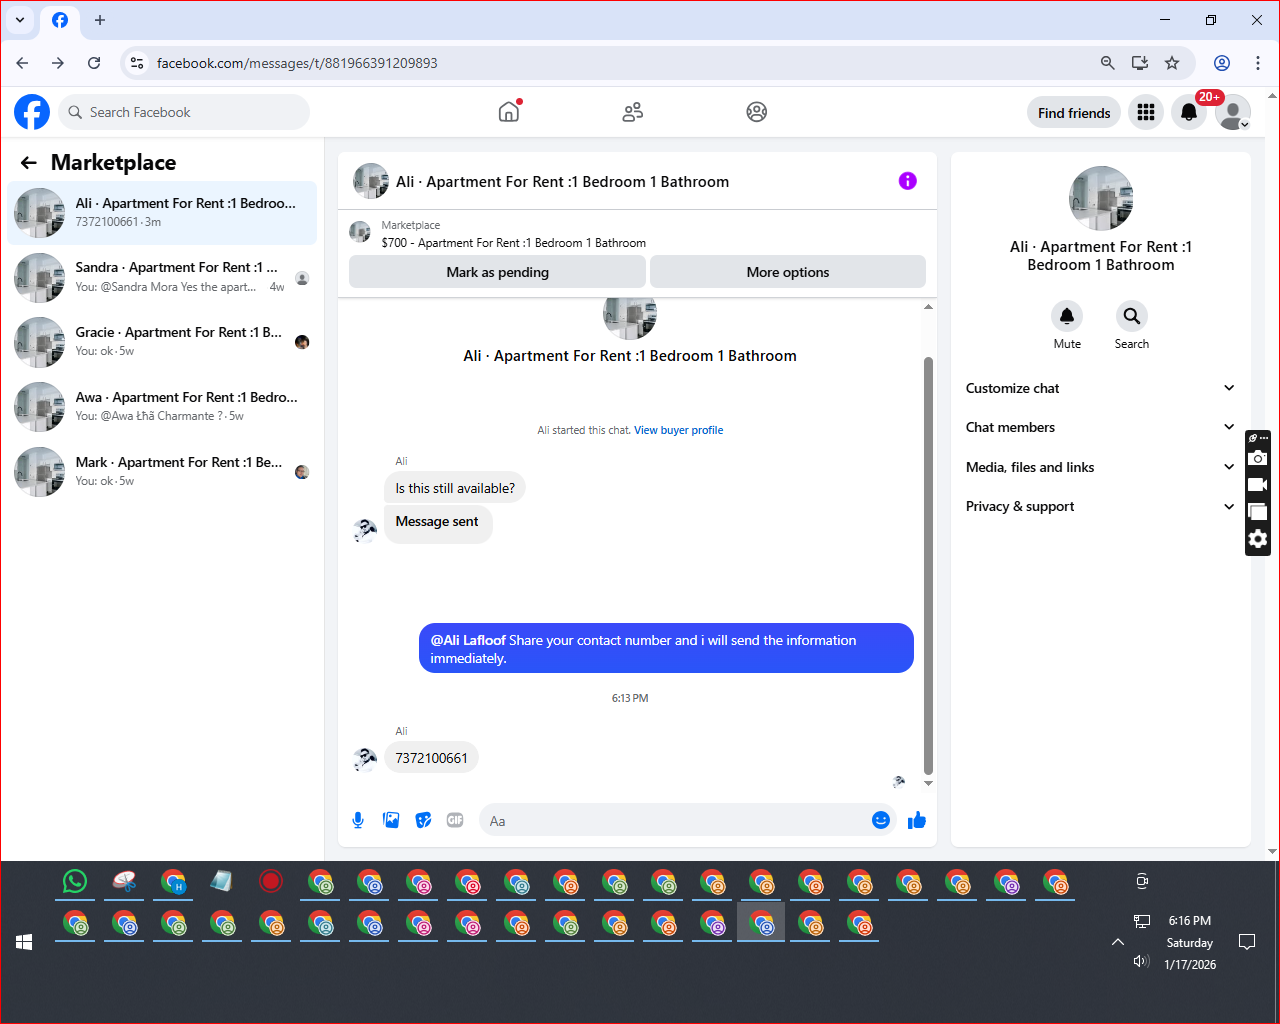Expand Privacy & support section
1280x1024 pixels.
coord(1100,506)
